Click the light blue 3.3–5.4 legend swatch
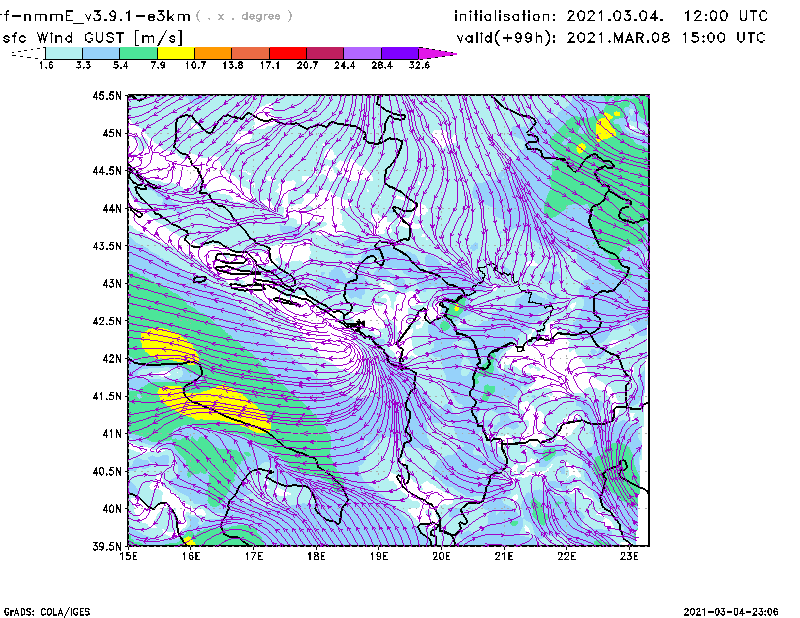This screenshot has width=800, height=618. [101, 53]
